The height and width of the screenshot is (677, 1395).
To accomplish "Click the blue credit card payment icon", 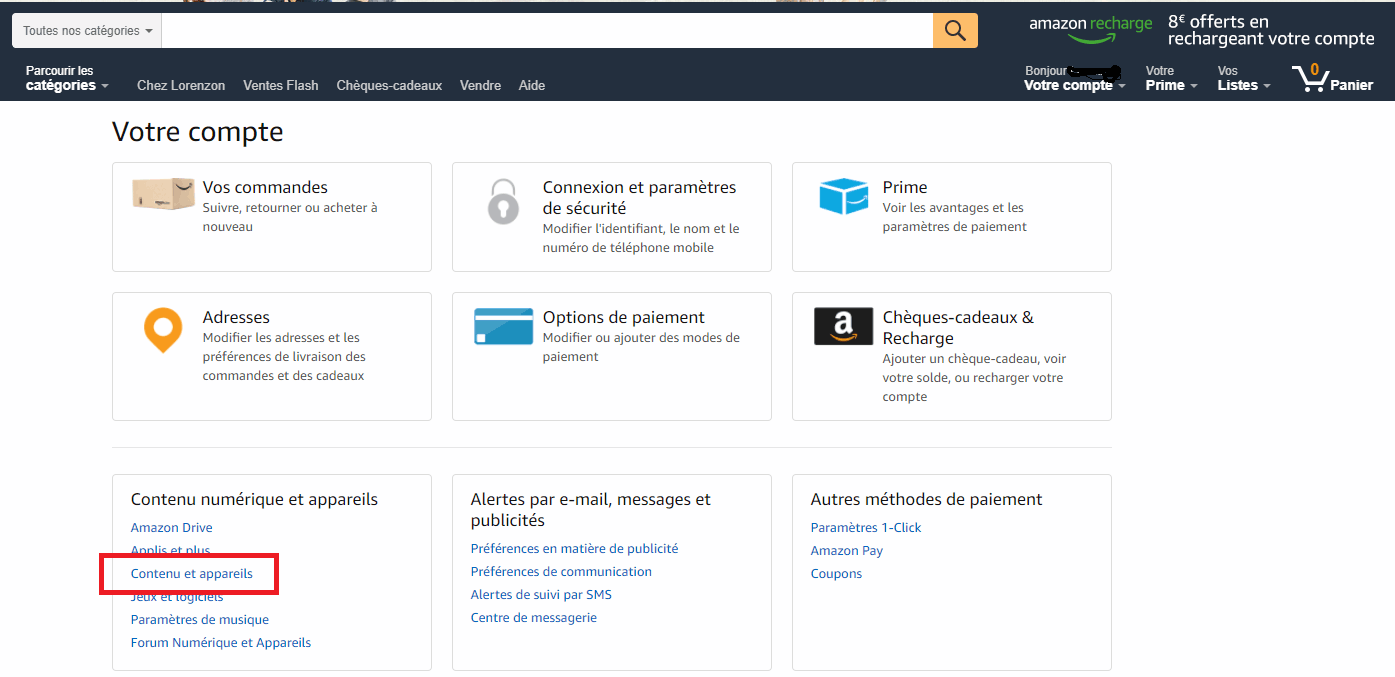I will pos(503,326).
